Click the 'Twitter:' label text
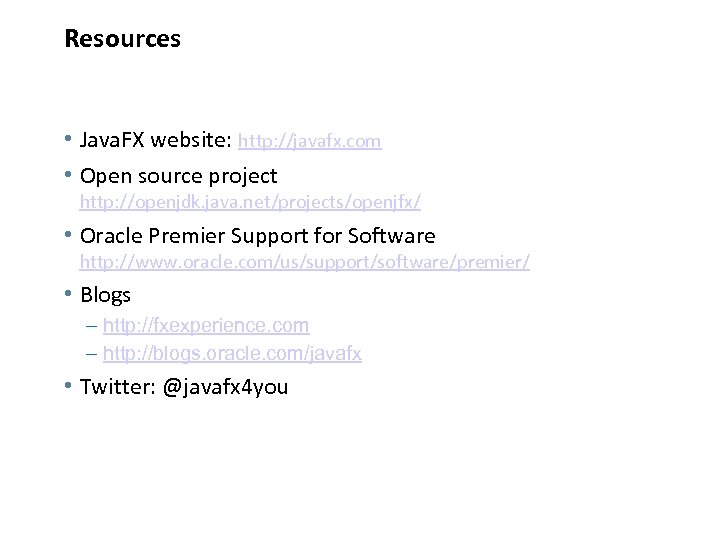This screenshot has width=720, height=540. point(117,387)
